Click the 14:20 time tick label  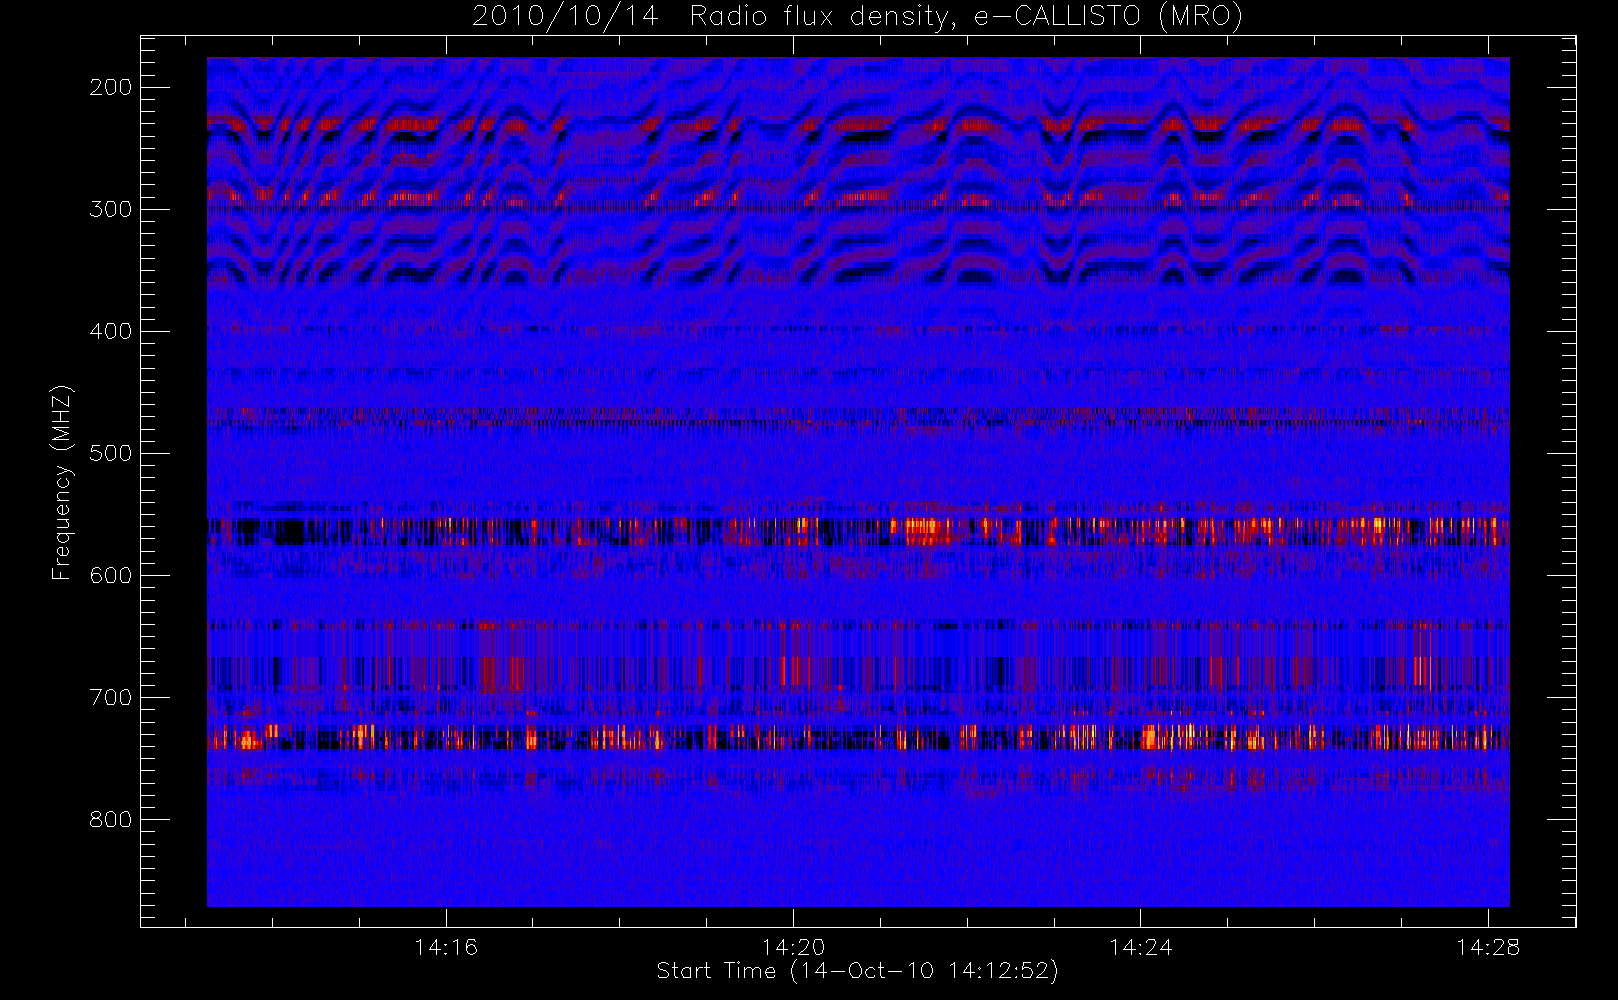pyautogui.click(x=793, y=947)
